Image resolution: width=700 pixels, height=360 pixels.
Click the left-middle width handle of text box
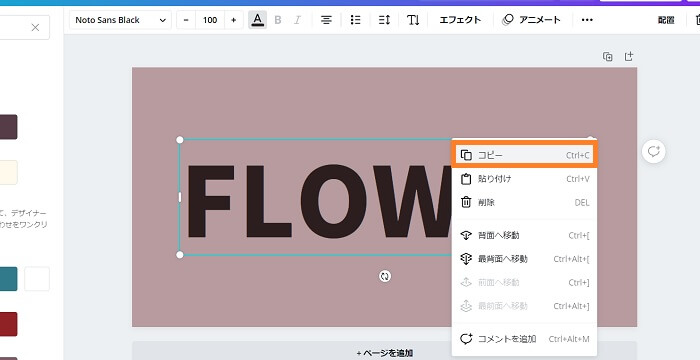180,197
